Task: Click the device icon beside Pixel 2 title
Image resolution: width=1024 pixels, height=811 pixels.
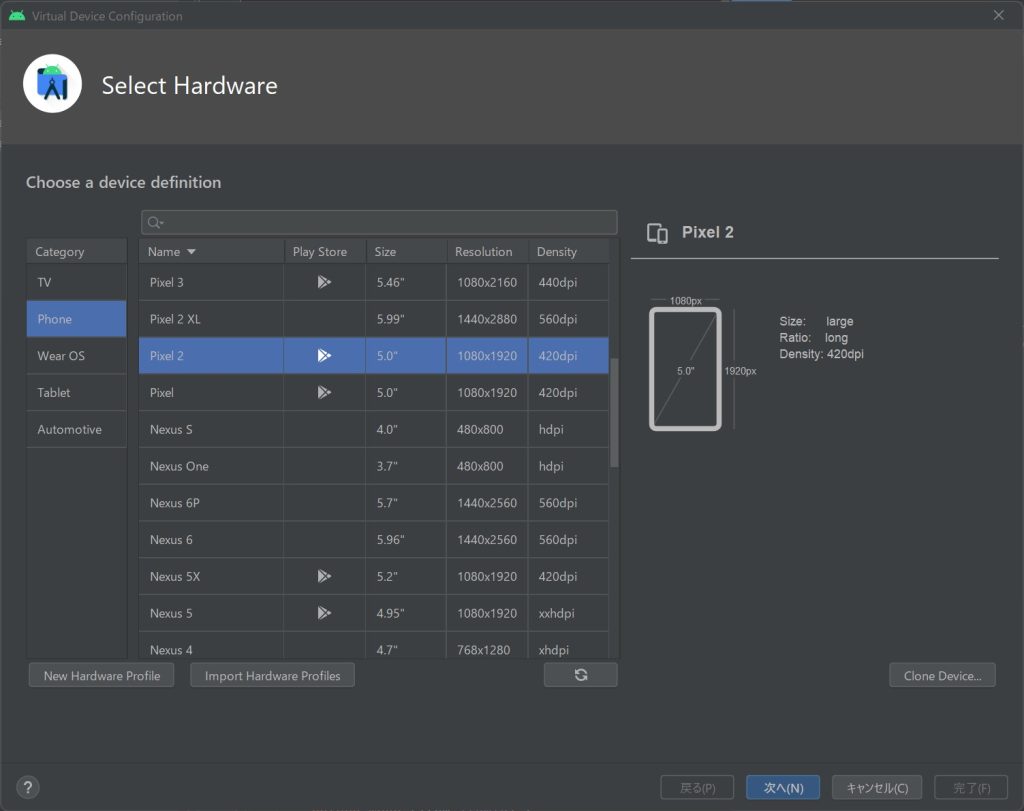Action: pyautogui.click(x=657, y=232)
